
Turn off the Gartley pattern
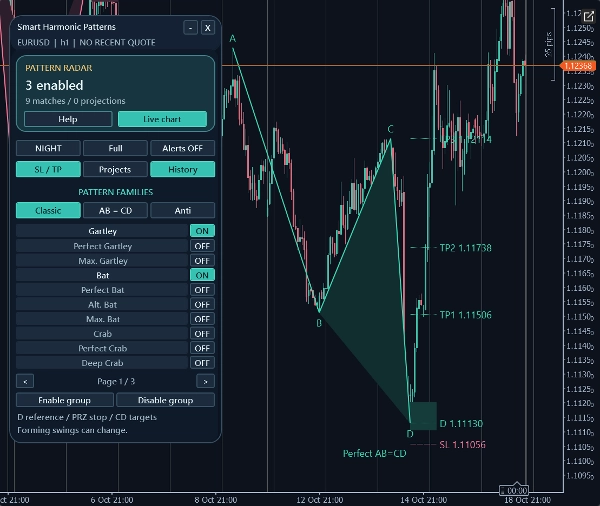[202, 231]
